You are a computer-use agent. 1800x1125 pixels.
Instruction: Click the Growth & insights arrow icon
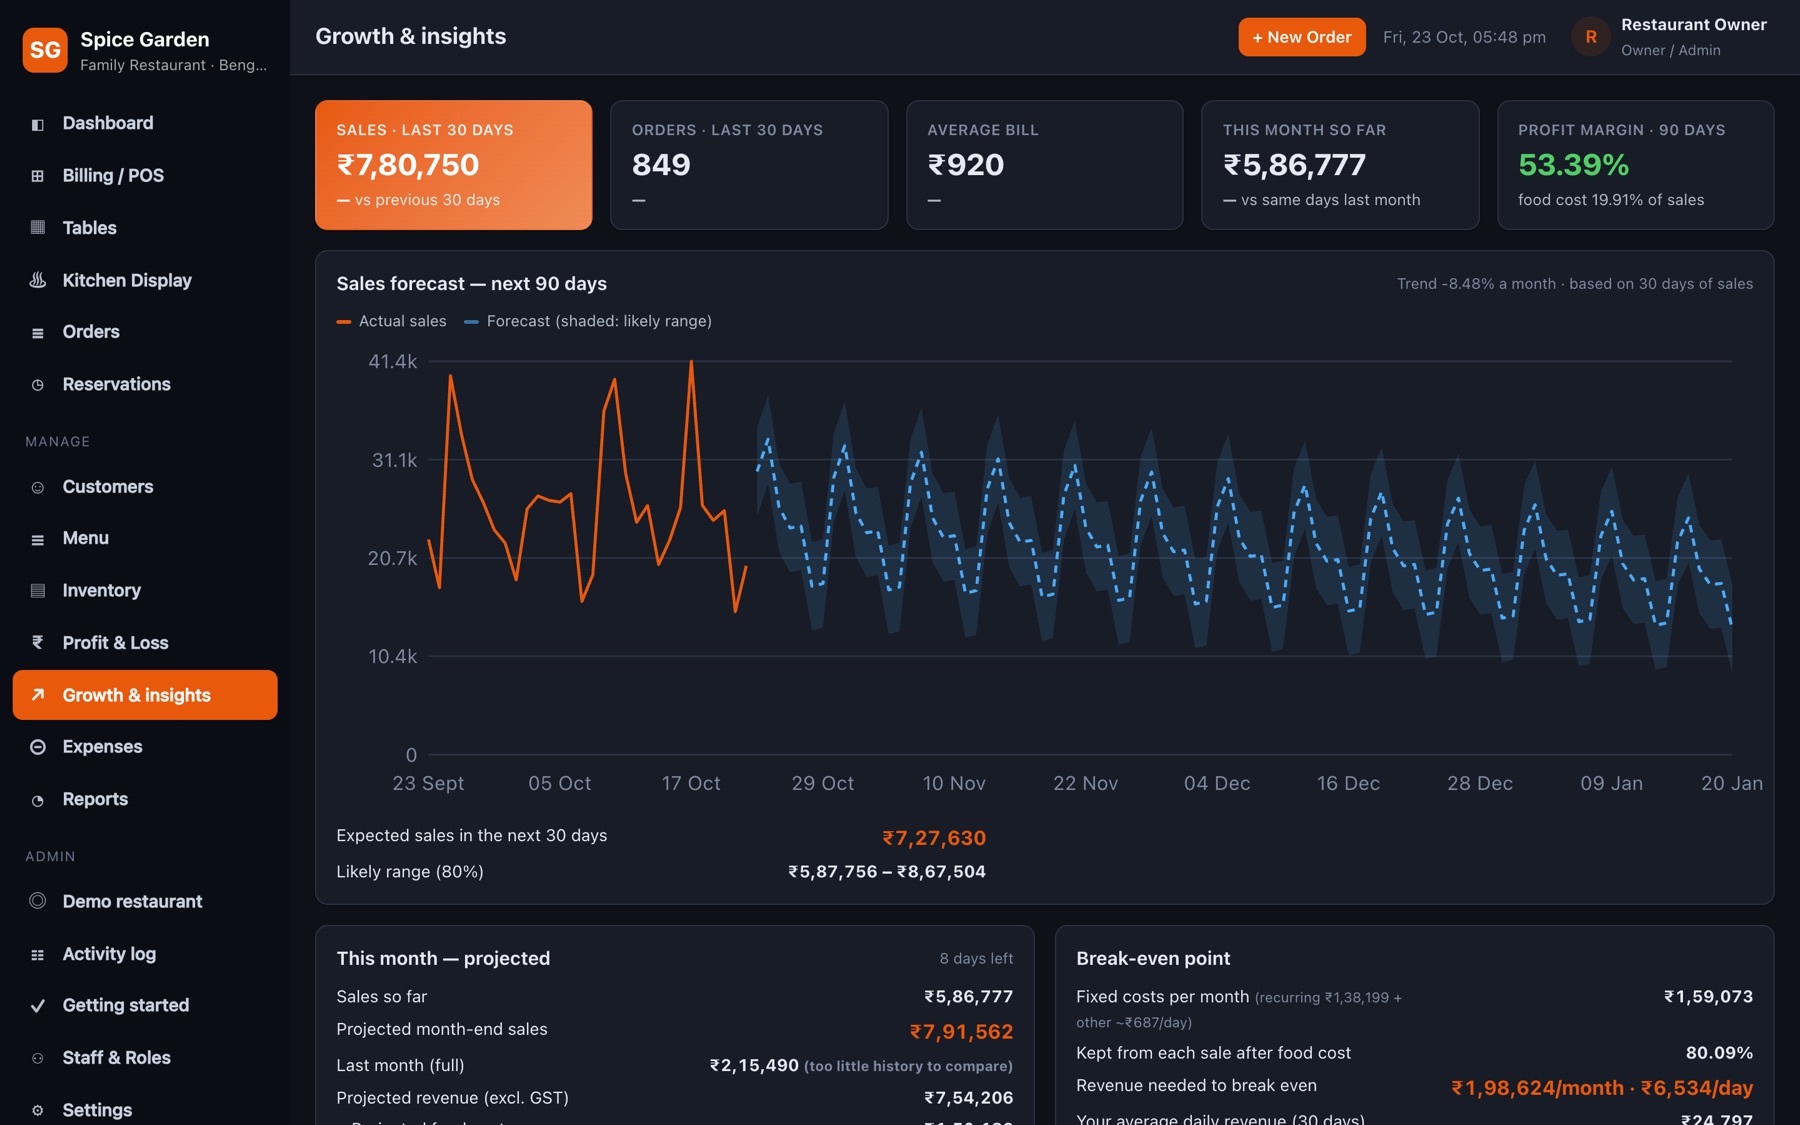(38, 695)
